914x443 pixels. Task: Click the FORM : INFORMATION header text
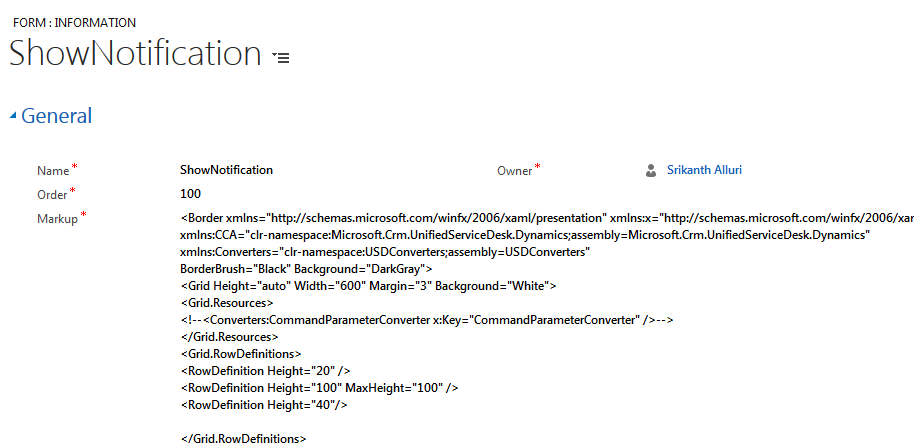coord(74,23)
